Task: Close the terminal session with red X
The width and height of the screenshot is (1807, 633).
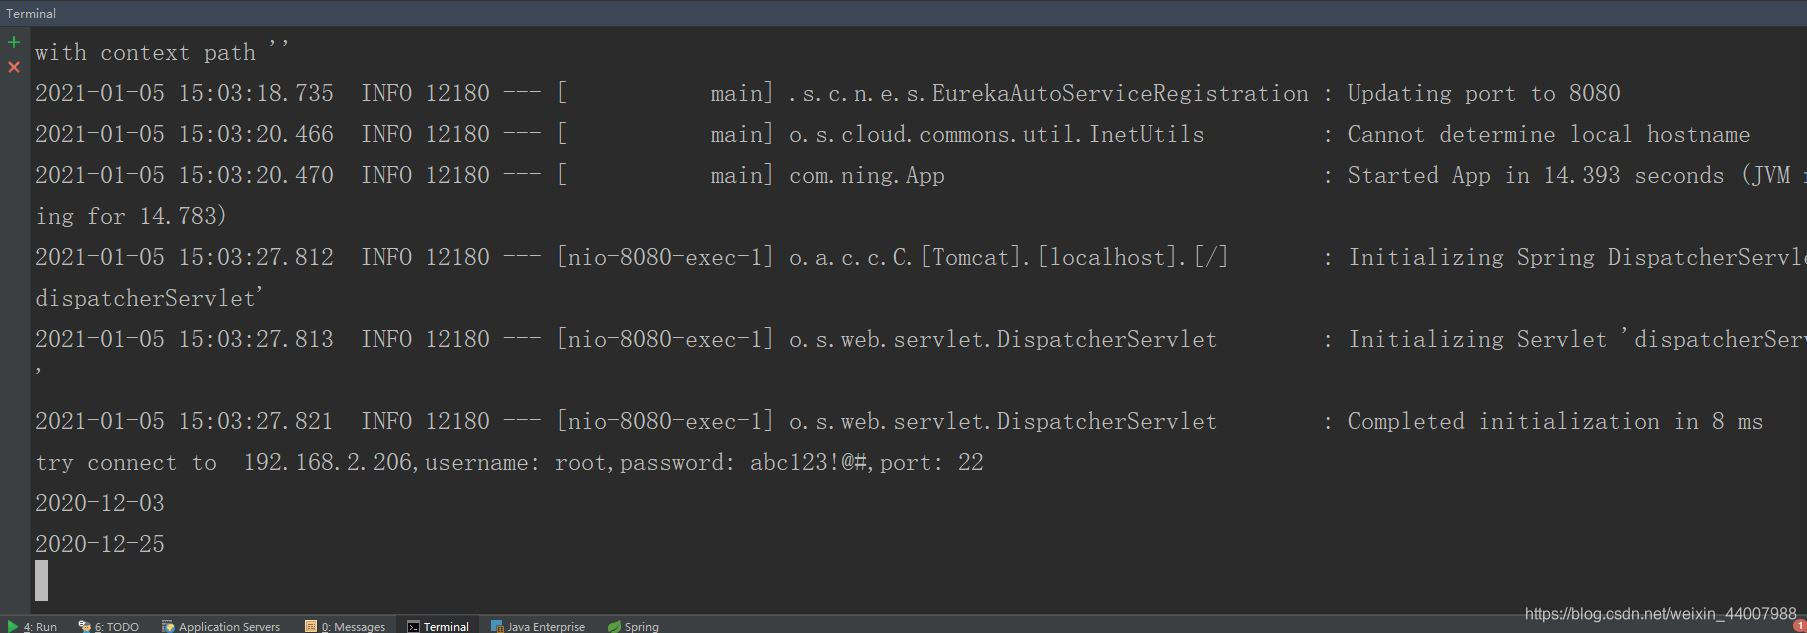Action: 14,67
